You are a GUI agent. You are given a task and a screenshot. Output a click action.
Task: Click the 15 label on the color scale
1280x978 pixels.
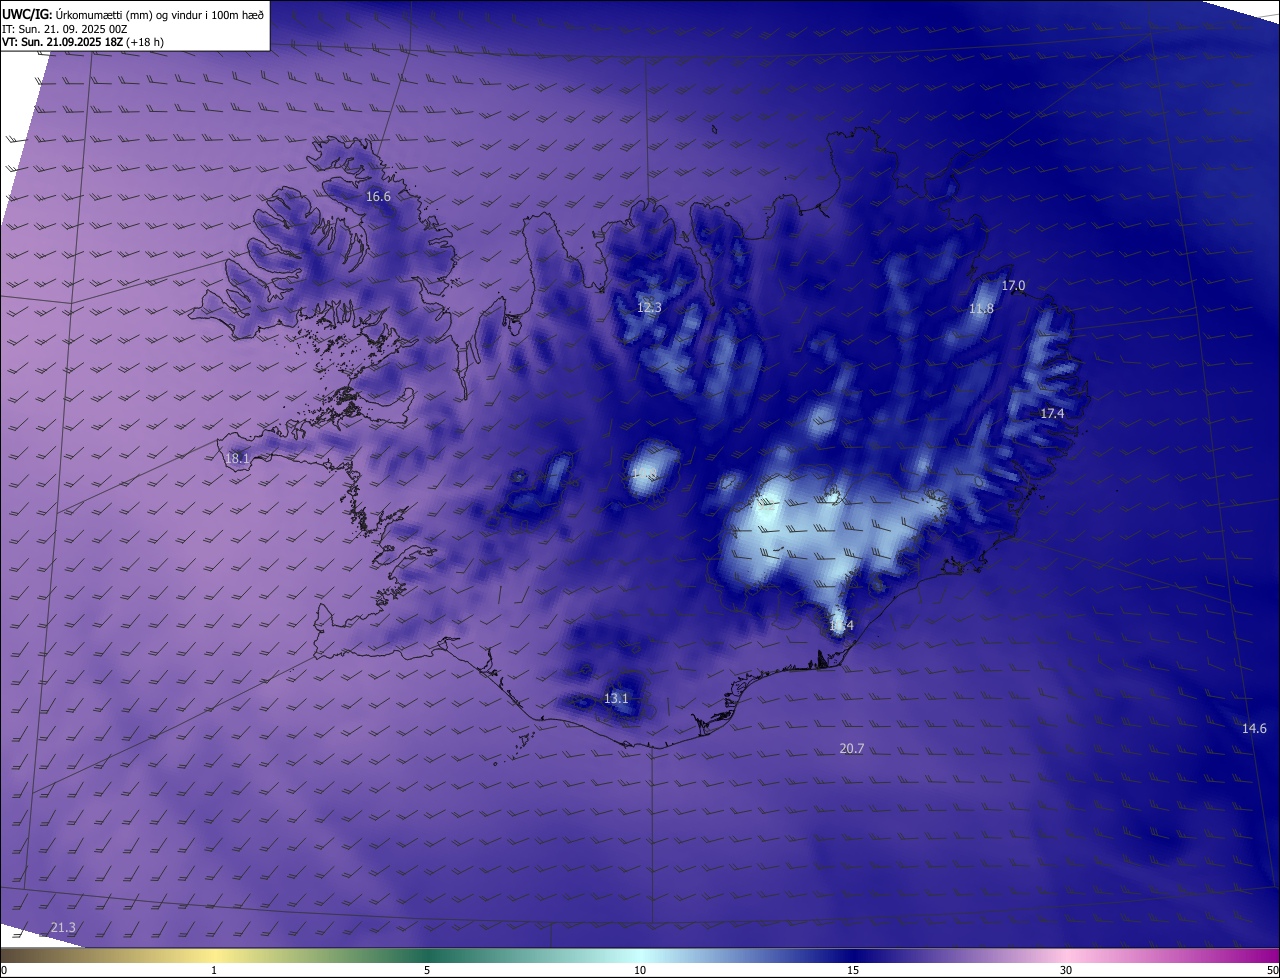[x=853, y=970]
